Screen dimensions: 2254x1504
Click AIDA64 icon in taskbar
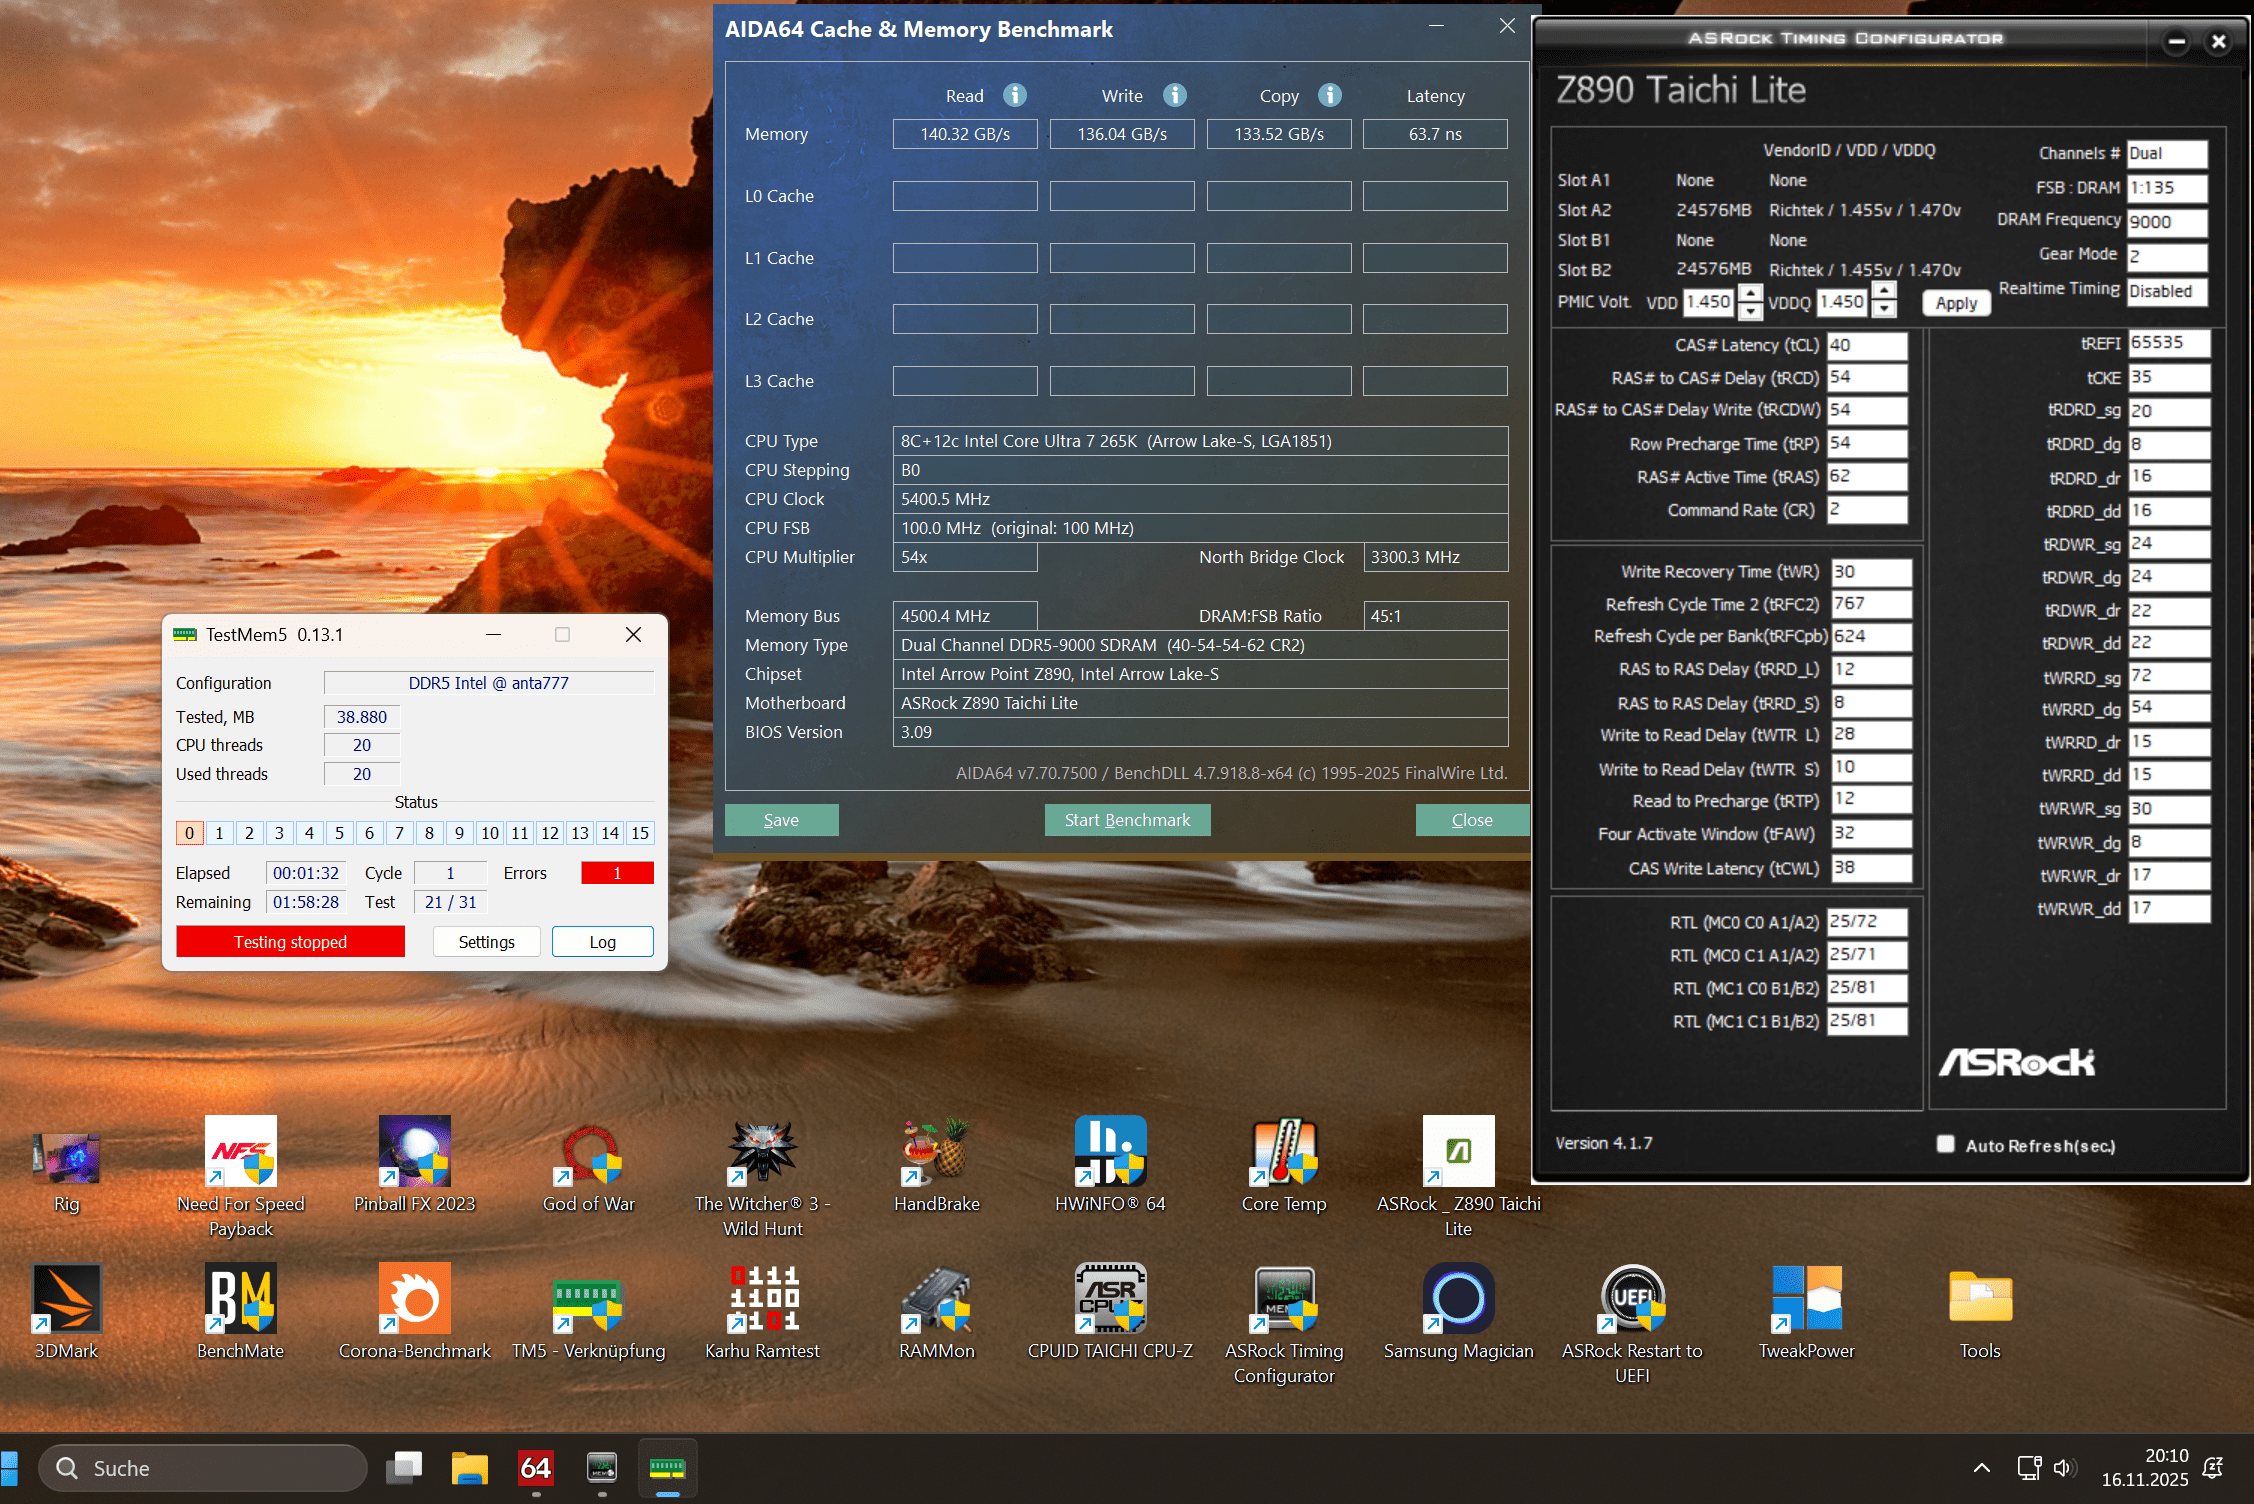[x=535, y=1468]
